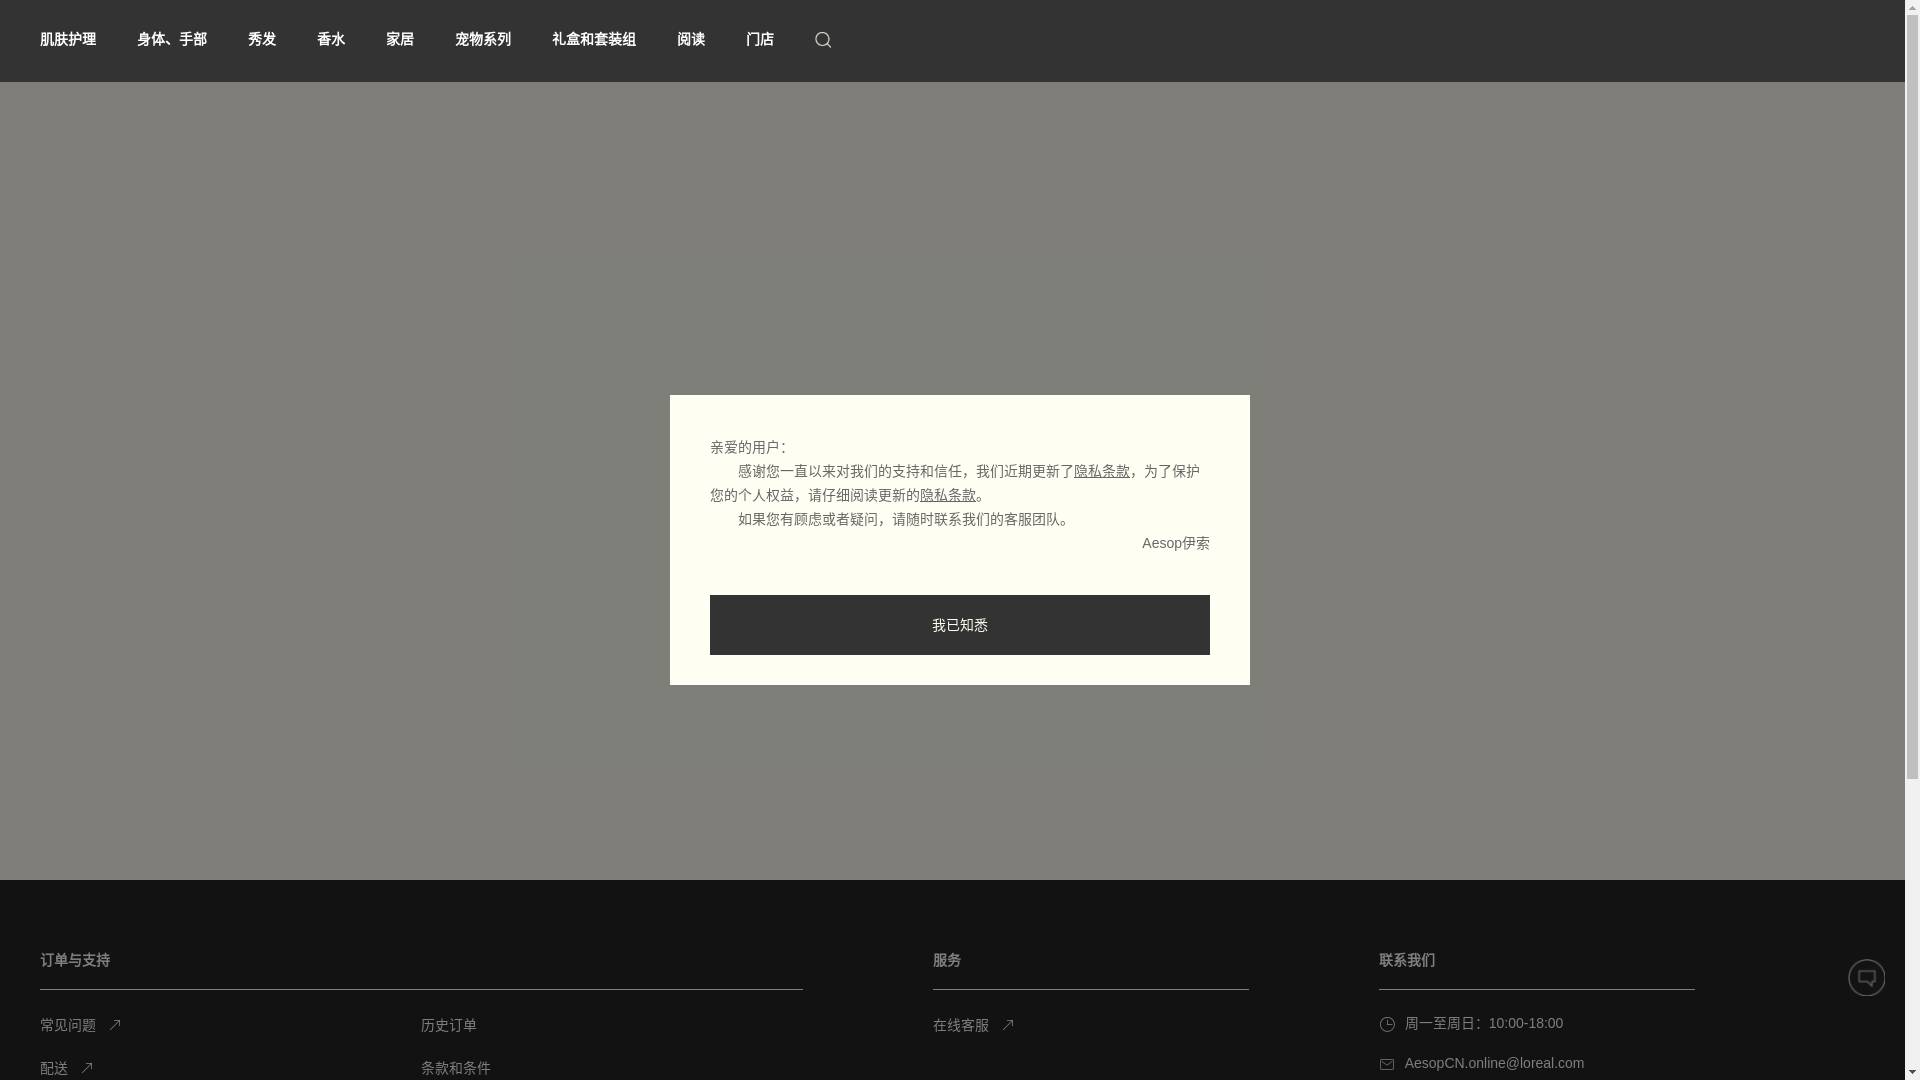Expand the 礼盒和套装组 menu
Viewport: 1920px width, 1080px height.
click(594, 40)
